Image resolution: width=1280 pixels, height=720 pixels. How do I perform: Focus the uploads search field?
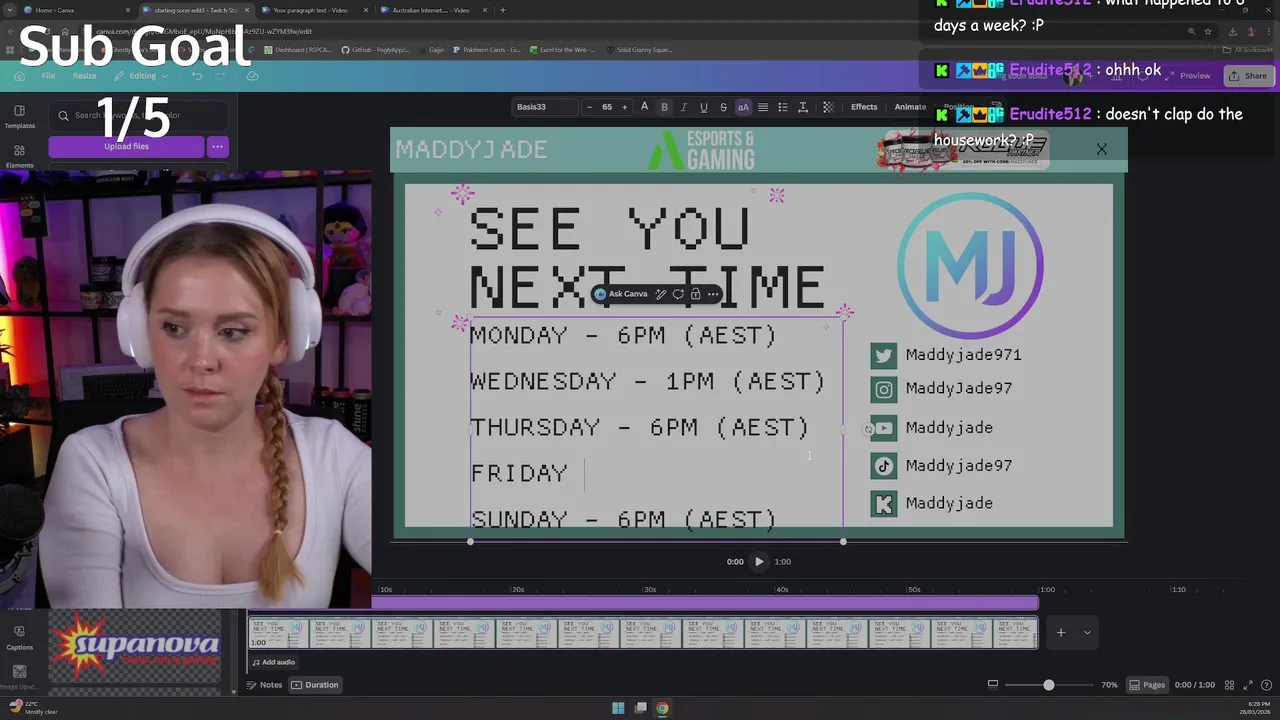point(138,115)
